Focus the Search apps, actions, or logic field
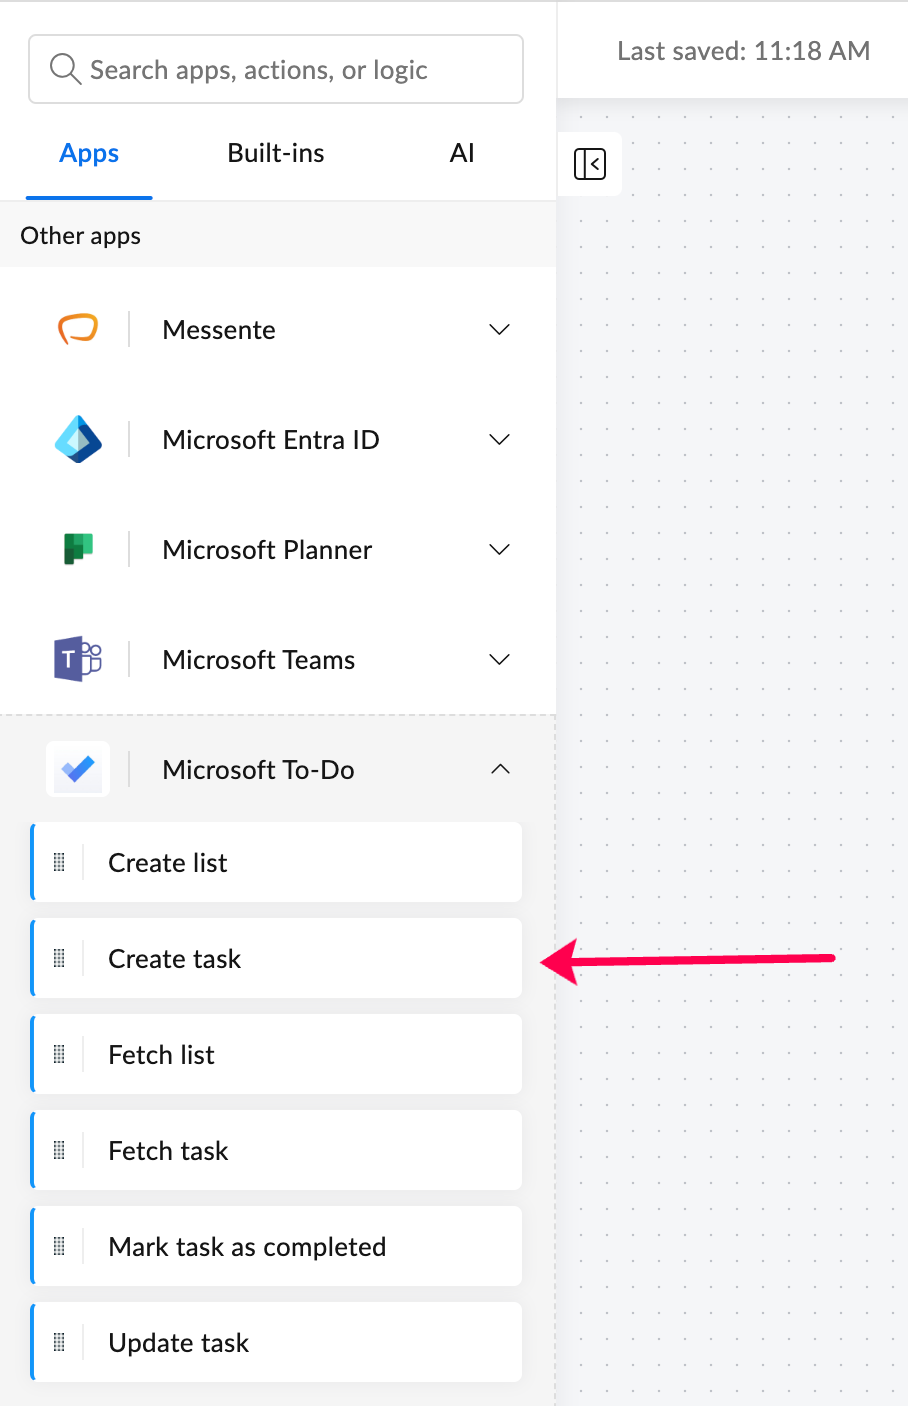Image resolution: width=908 pixels, height=1406 pixels. click(290, 70)
